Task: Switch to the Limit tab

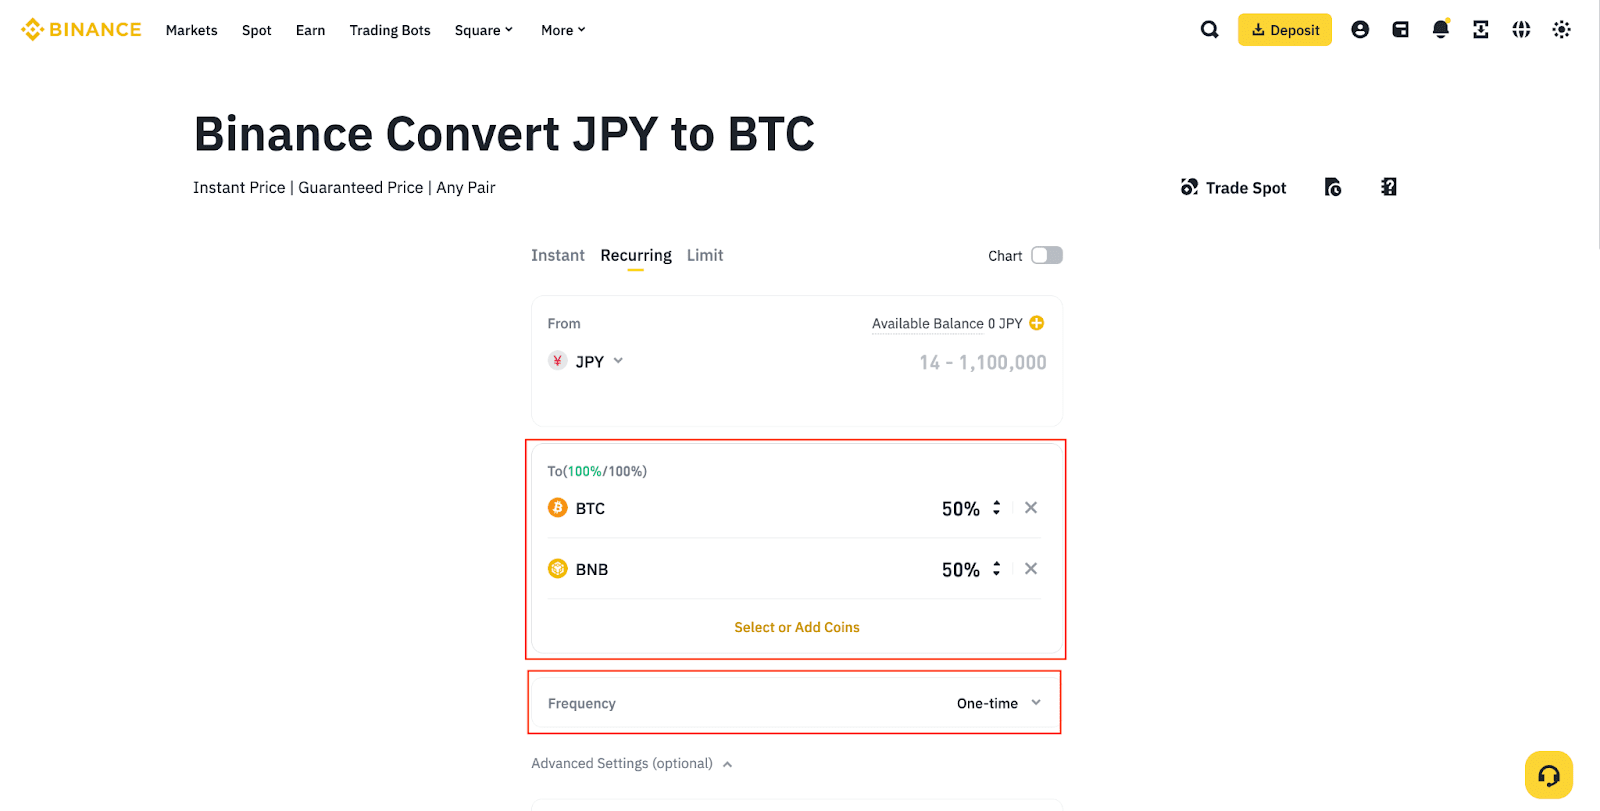Action: (x=704, y=255)
